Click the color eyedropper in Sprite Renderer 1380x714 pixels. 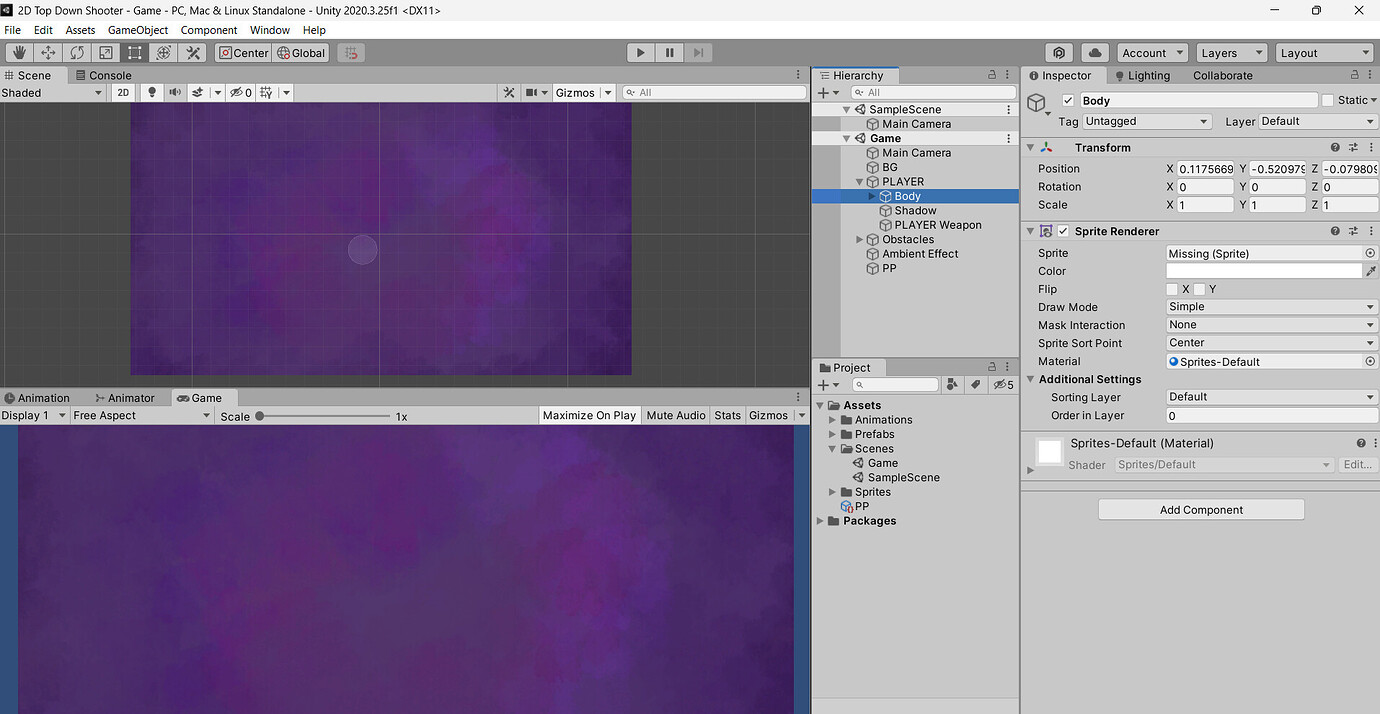pyautogui.click(x=1372, y=270)
